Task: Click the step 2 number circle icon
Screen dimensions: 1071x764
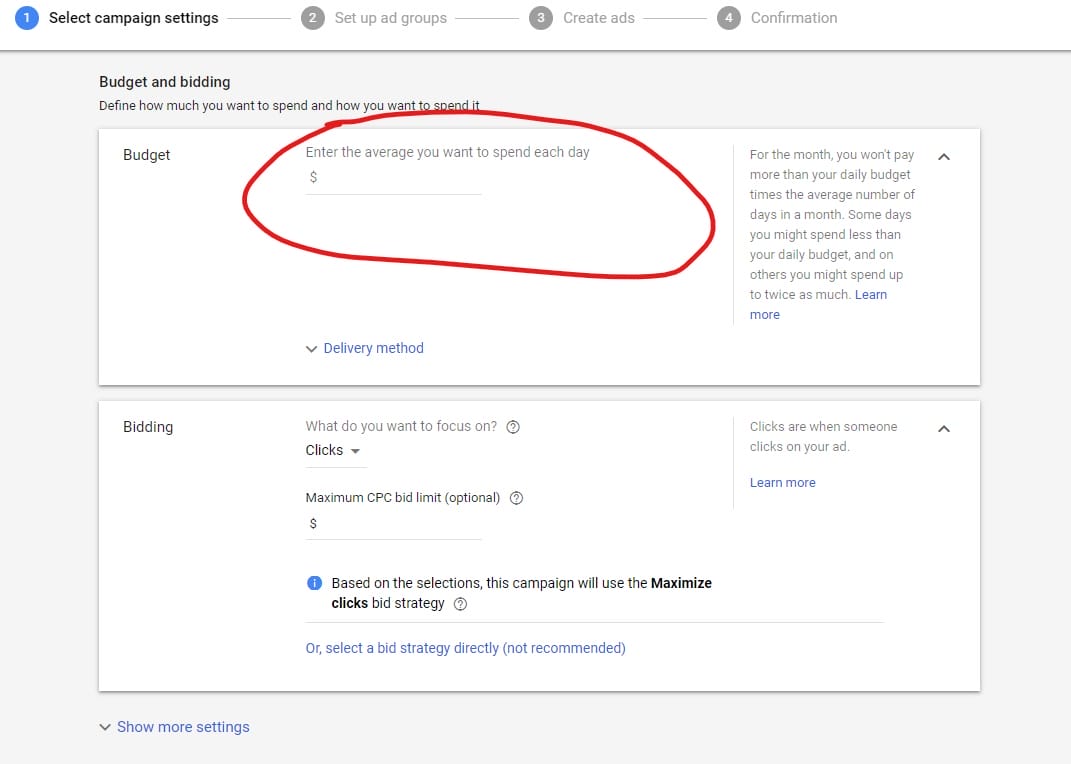Action: coord(313,18)
